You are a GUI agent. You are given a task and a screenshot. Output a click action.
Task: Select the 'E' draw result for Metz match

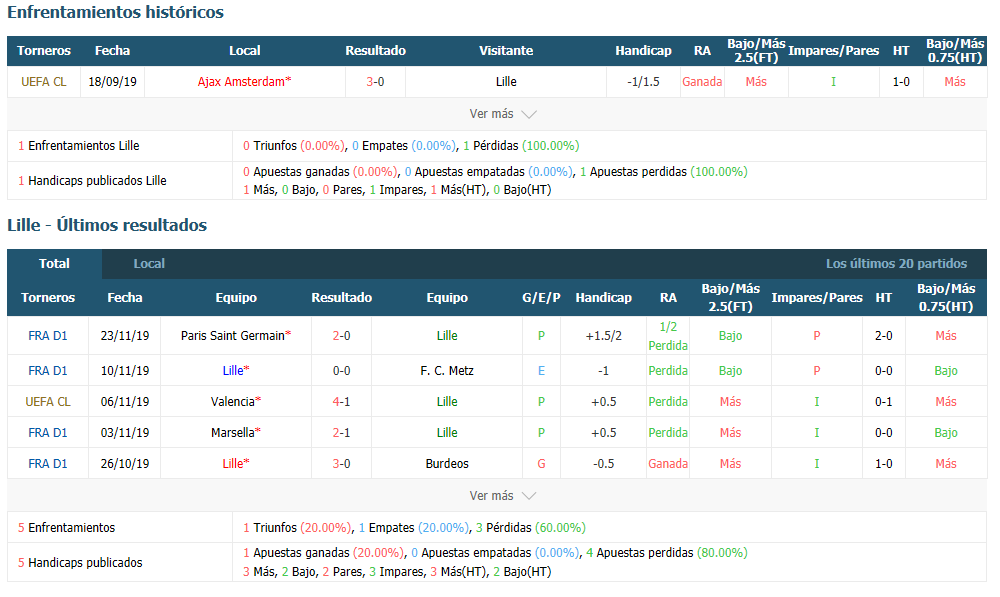[x=541, y=371]
